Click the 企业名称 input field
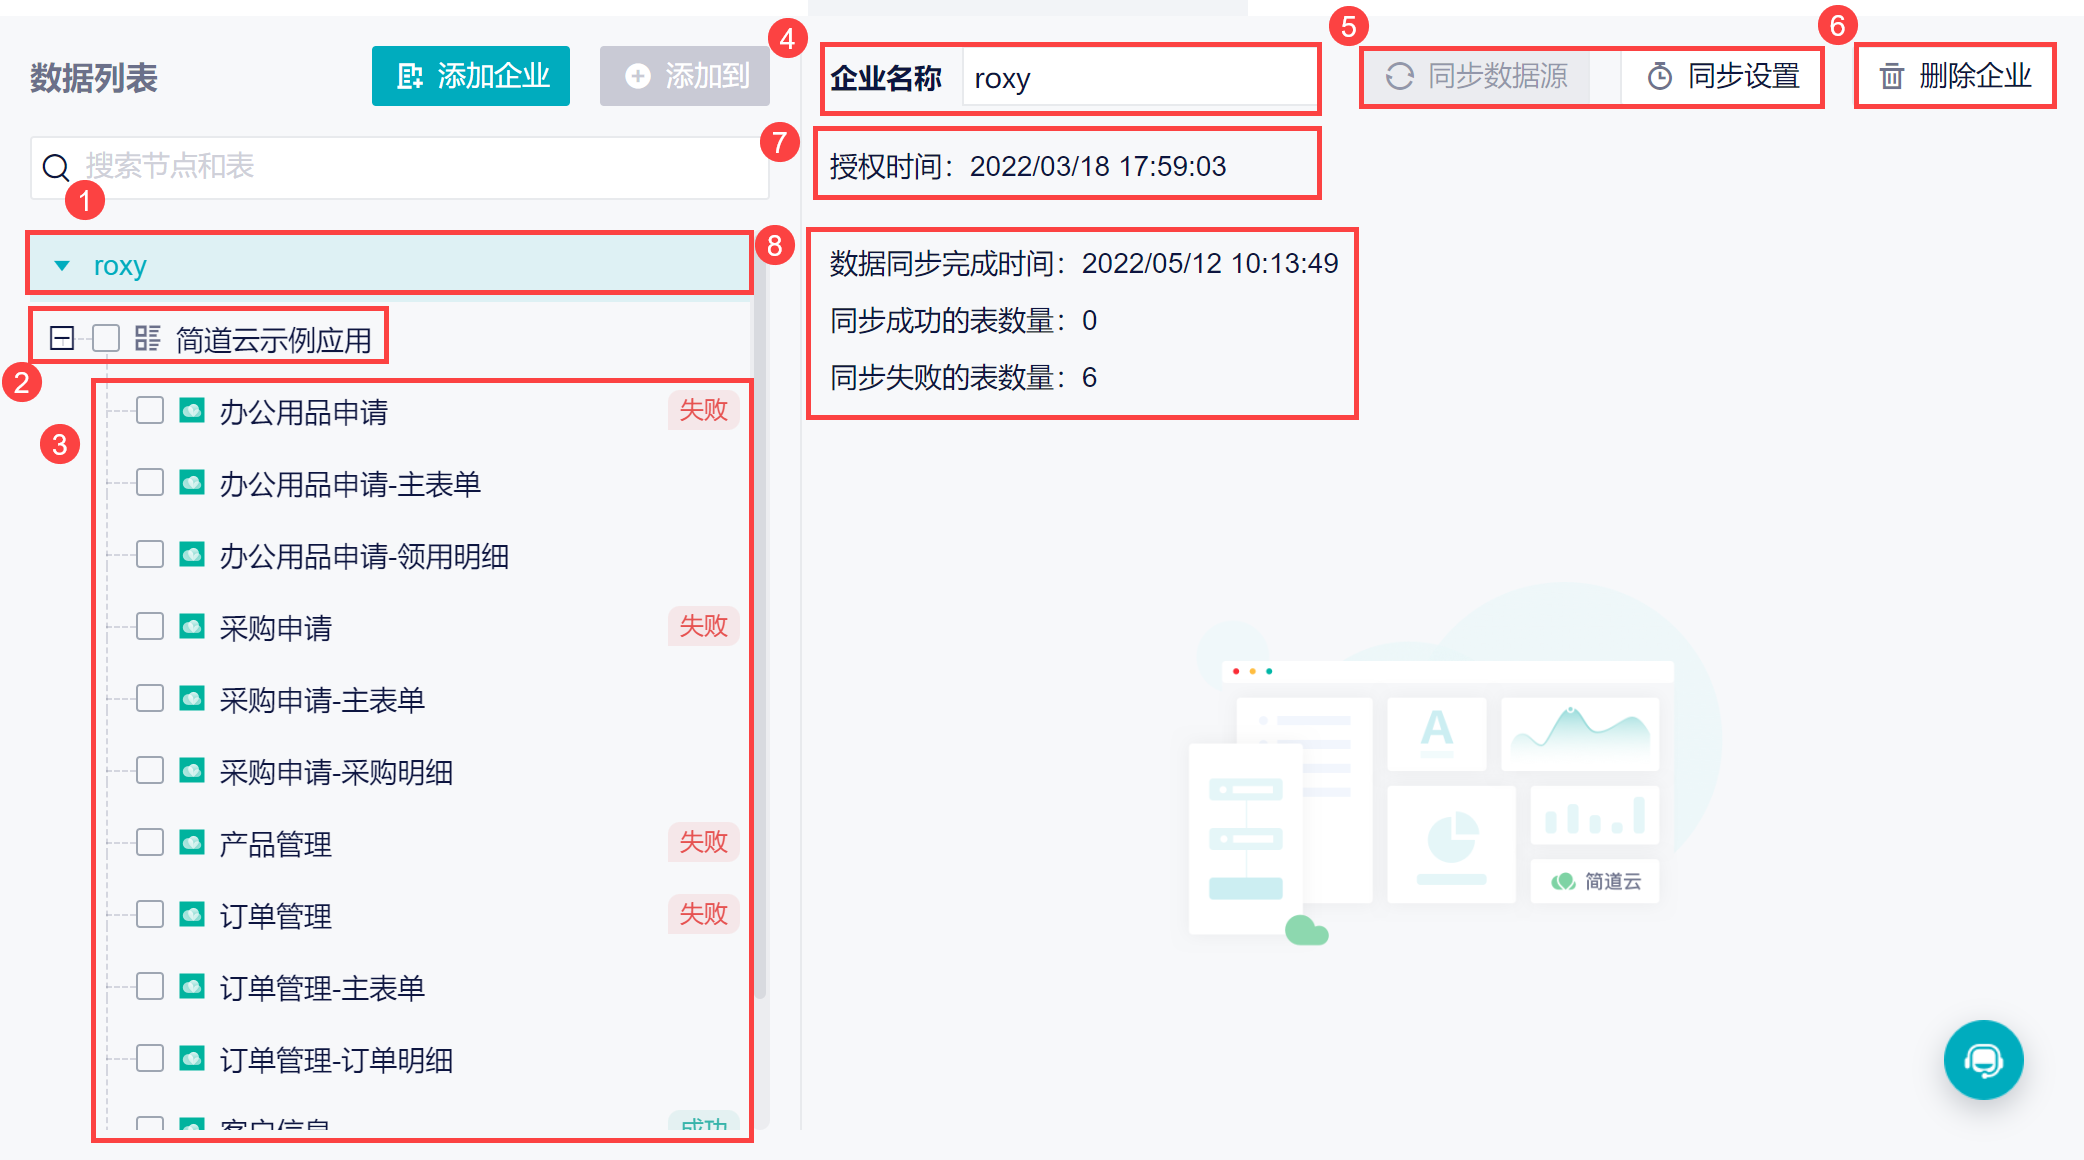Viewport: 2084px width, 1160px height. click(1138, 78)
